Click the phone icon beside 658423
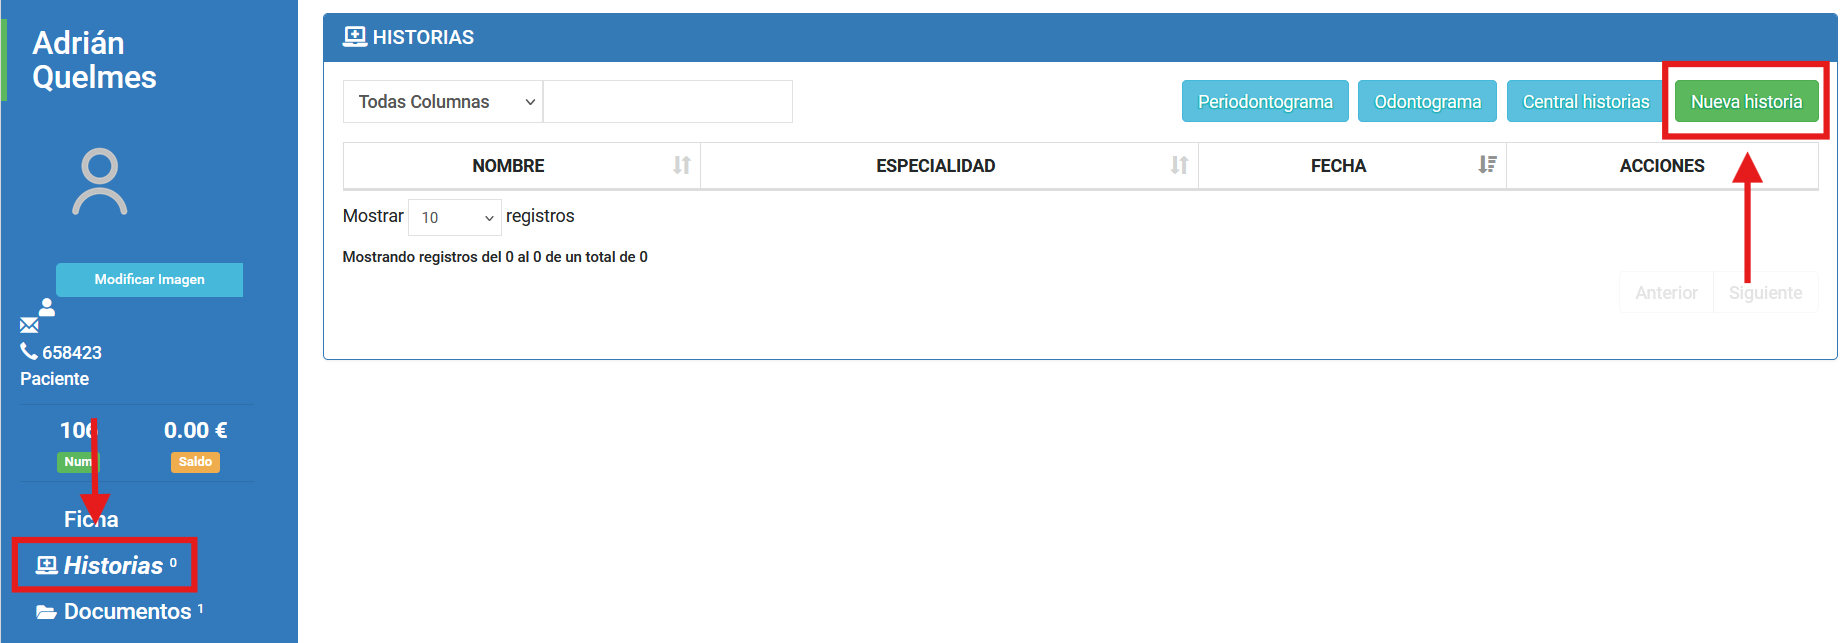The height and width of the screenshot is (643, 1847). (29, 351)
